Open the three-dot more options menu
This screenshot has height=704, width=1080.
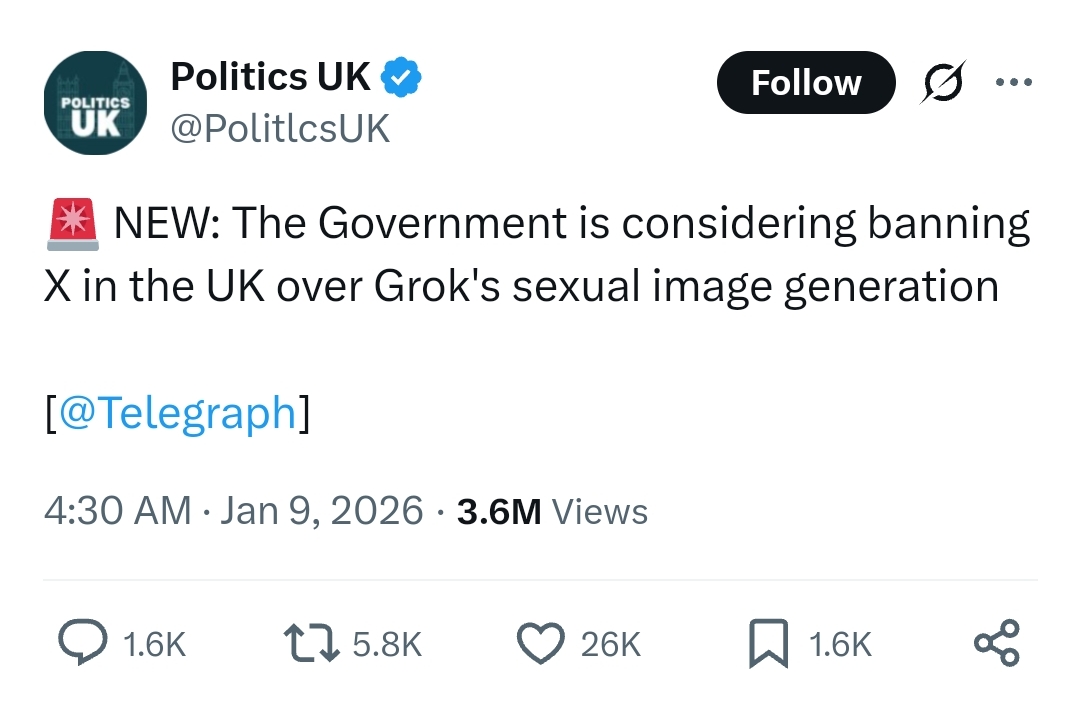[x=1012, y=81]
